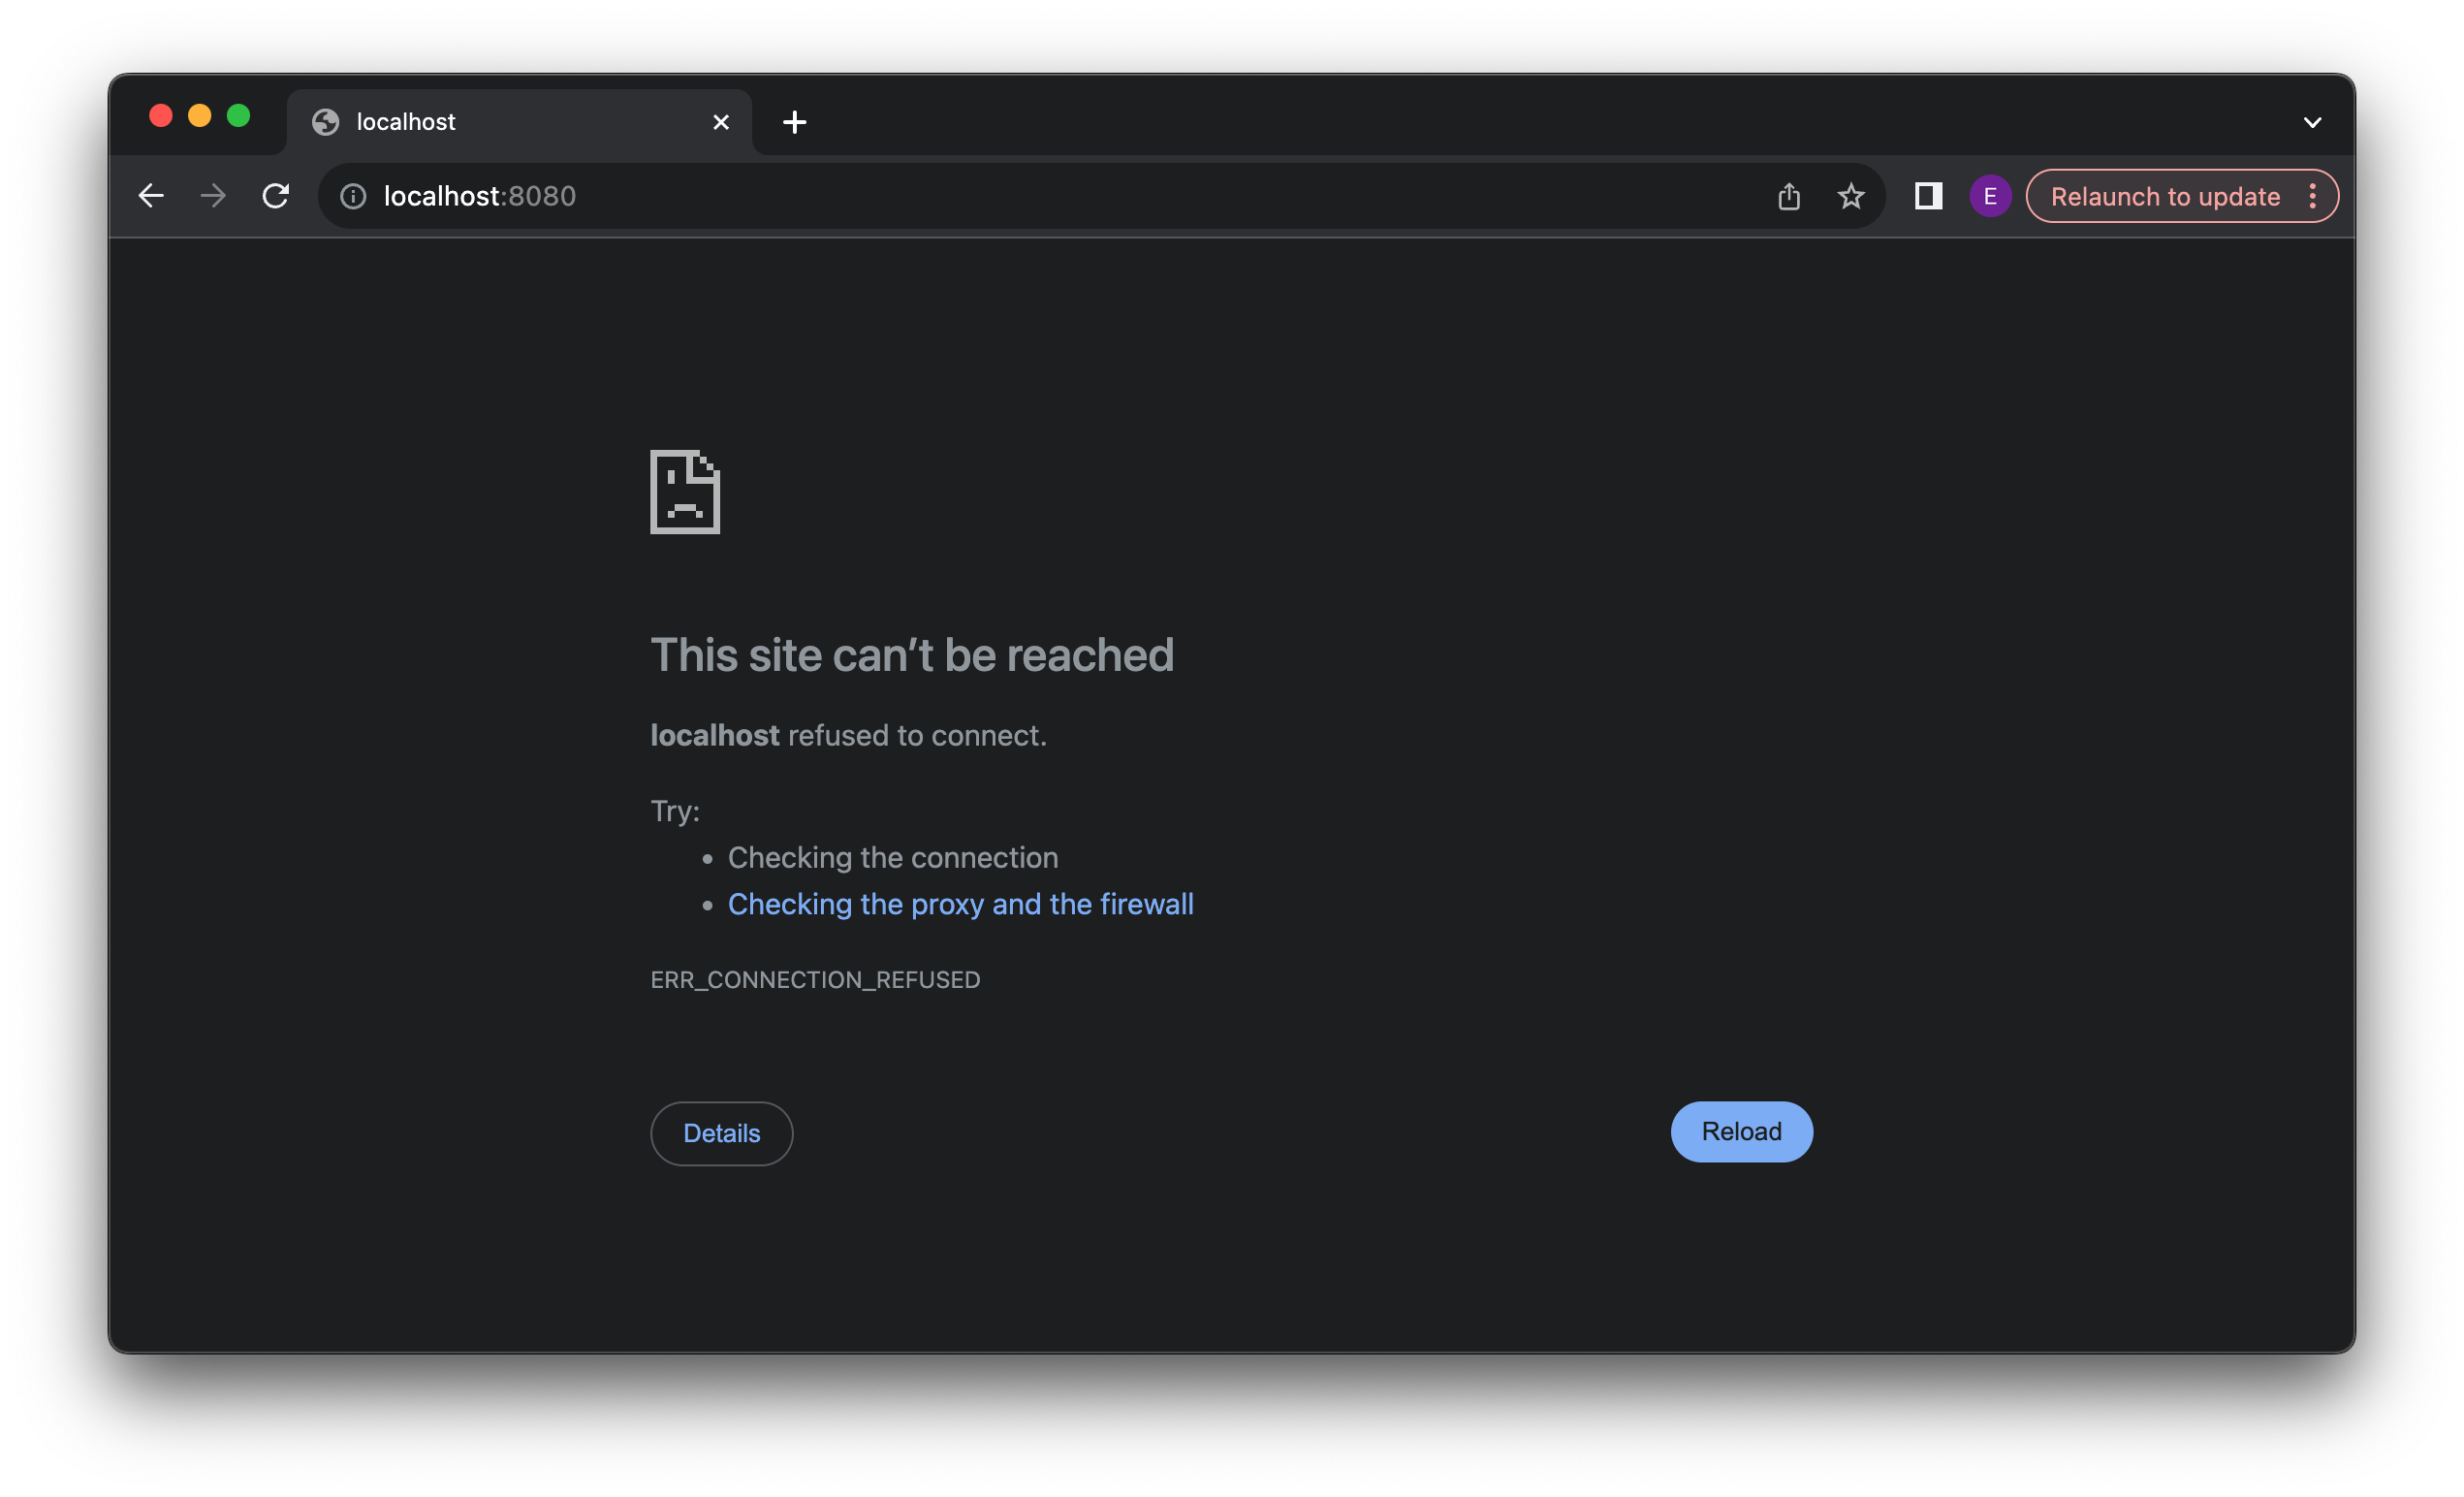Click the macOS red traffic light close button
Screen dimensions: 2464x1497
(x=160, y=120)
